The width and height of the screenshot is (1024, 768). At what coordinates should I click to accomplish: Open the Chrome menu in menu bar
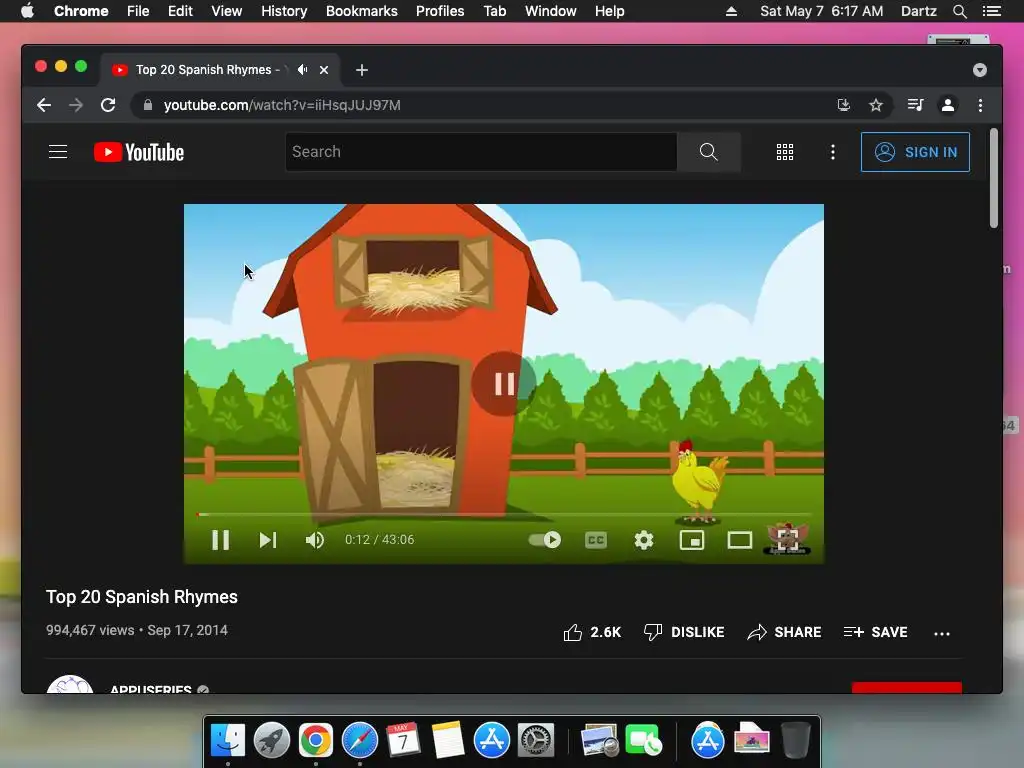(81, 11)
